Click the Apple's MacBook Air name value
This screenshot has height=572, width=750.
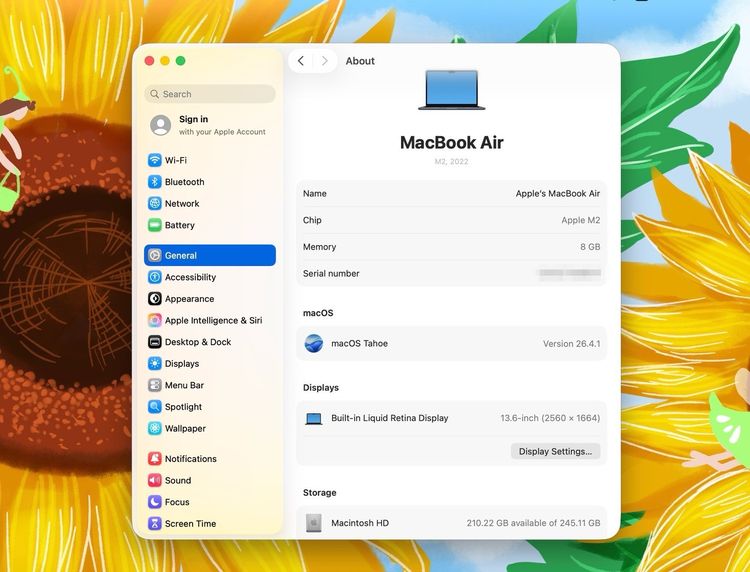[x=558, y=193]
